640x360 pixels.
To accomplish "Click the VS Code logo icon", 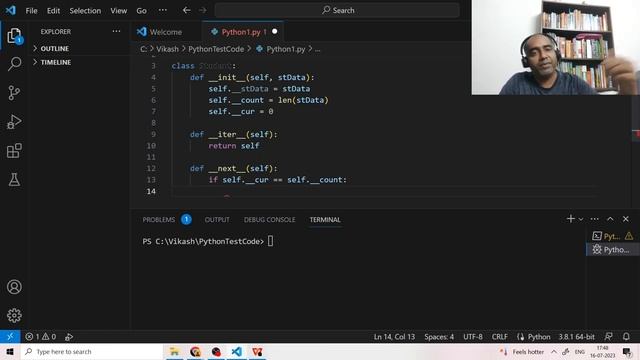I will (x=11, y=10).
